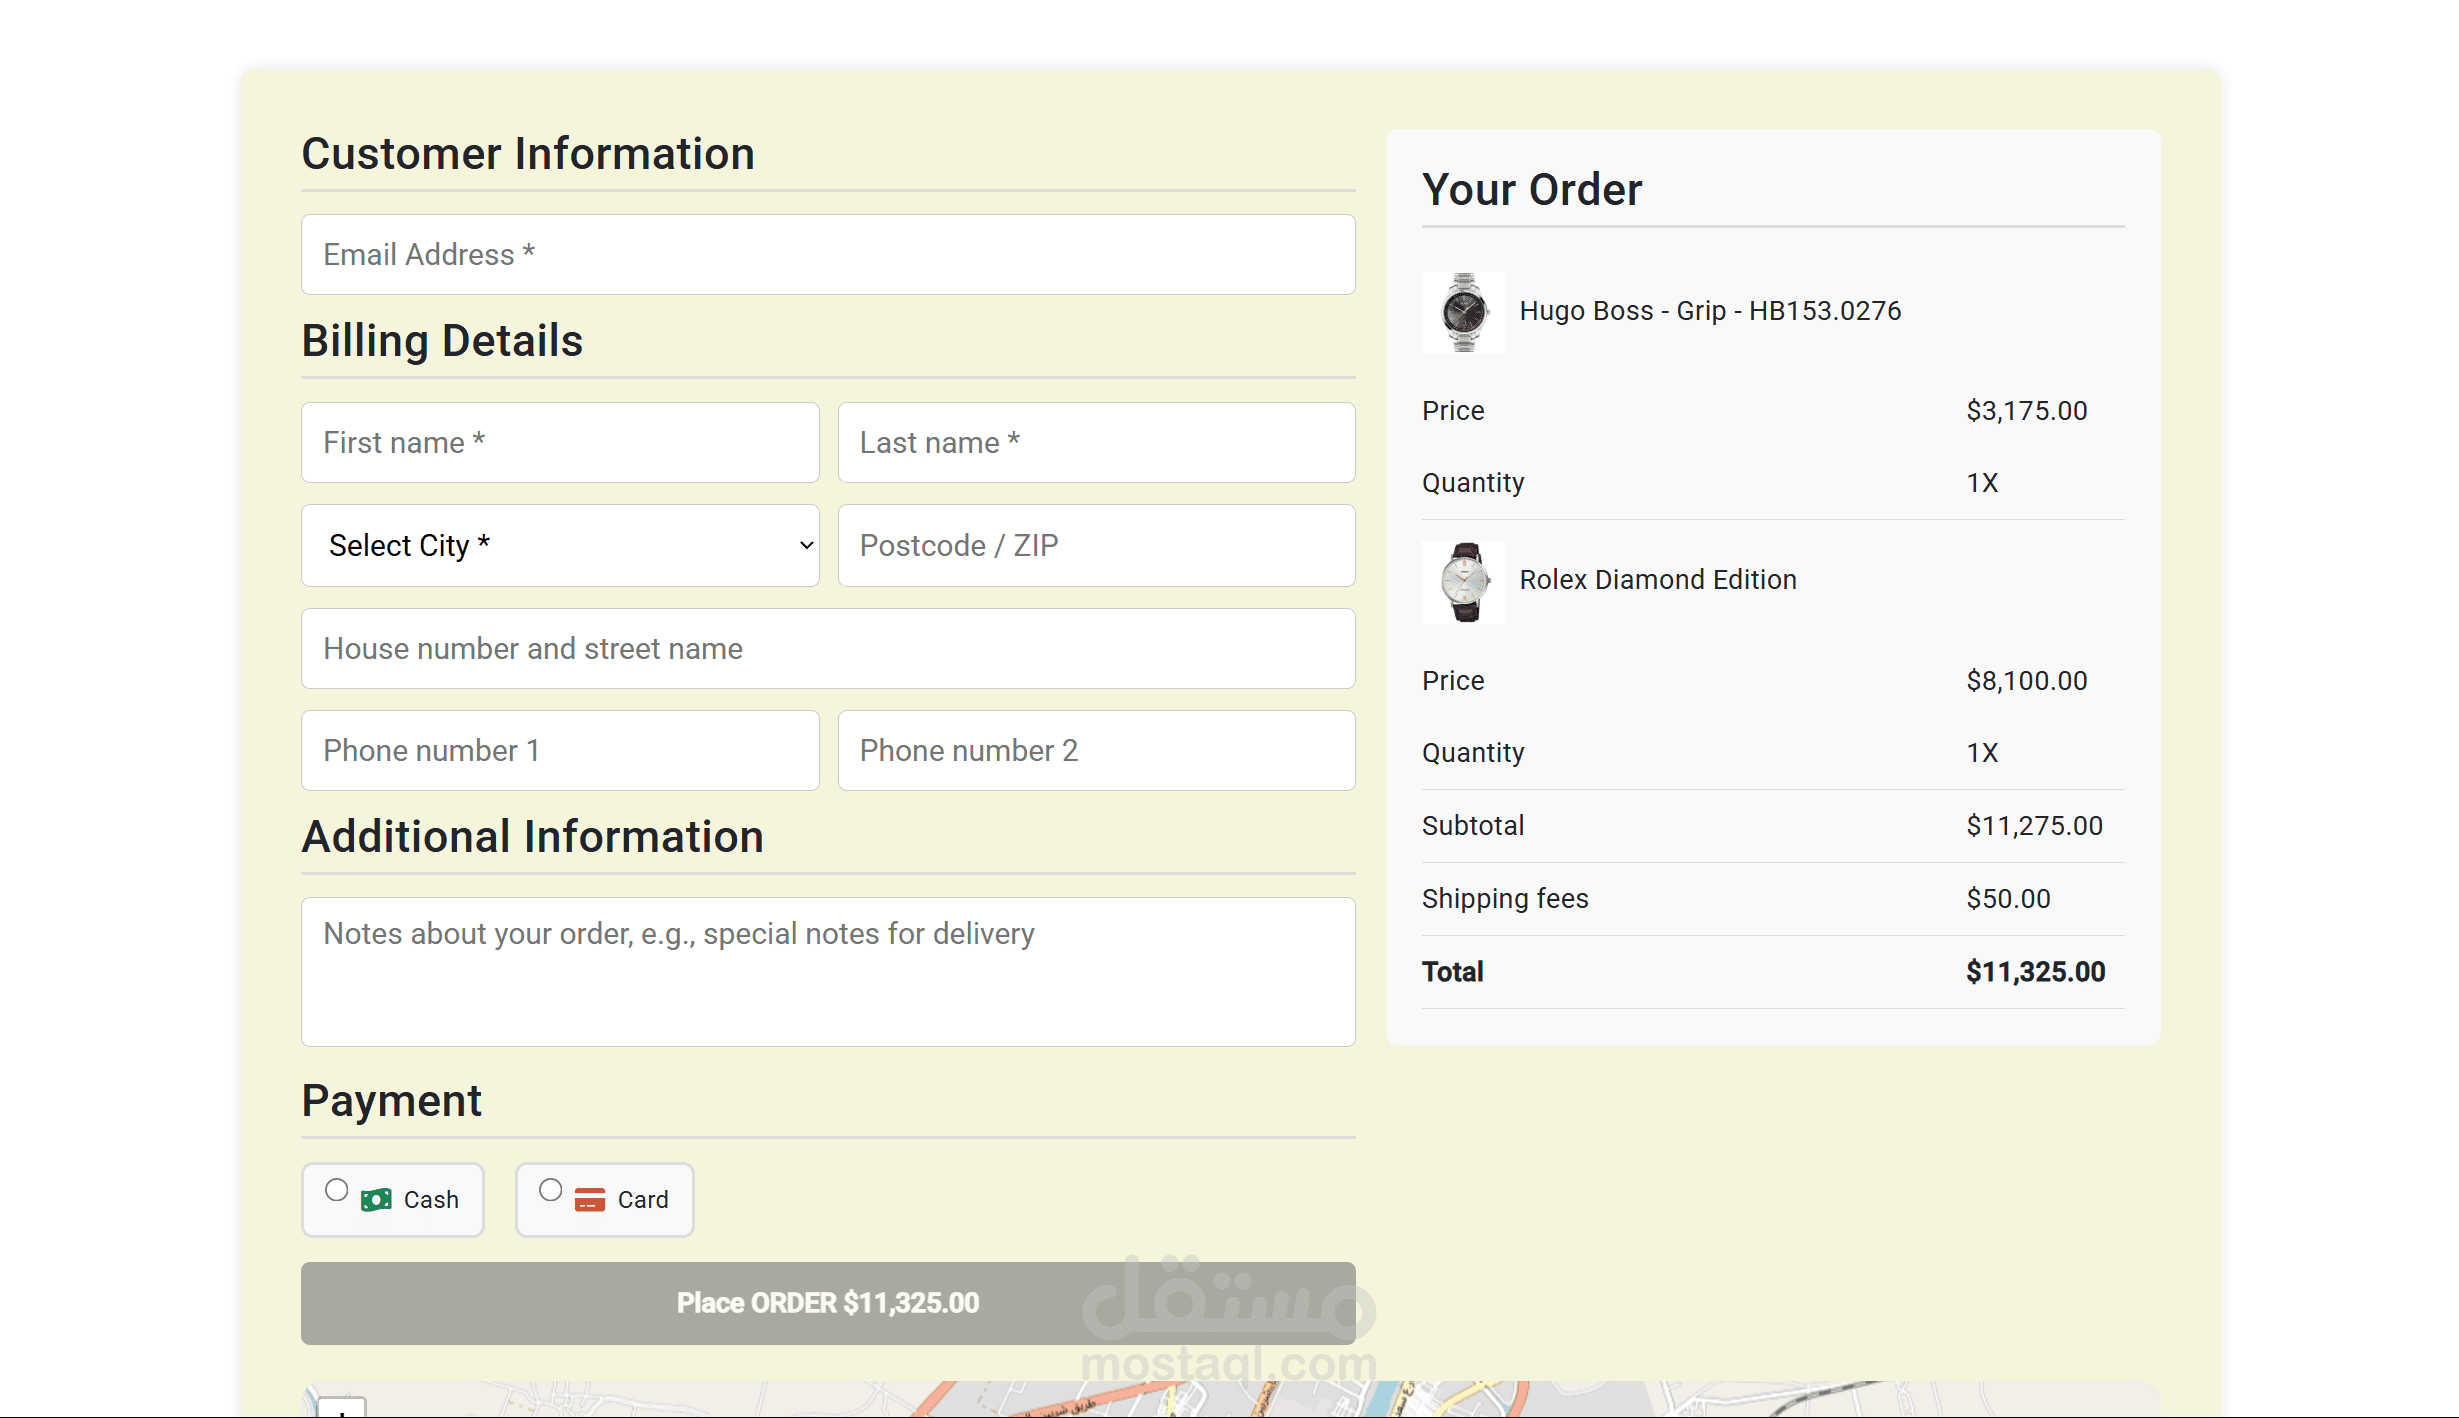Image resolution: width=2459 pixels, height=1418 pixels.
Task: Click the Additional Information heading
Action: pos(533,837)
